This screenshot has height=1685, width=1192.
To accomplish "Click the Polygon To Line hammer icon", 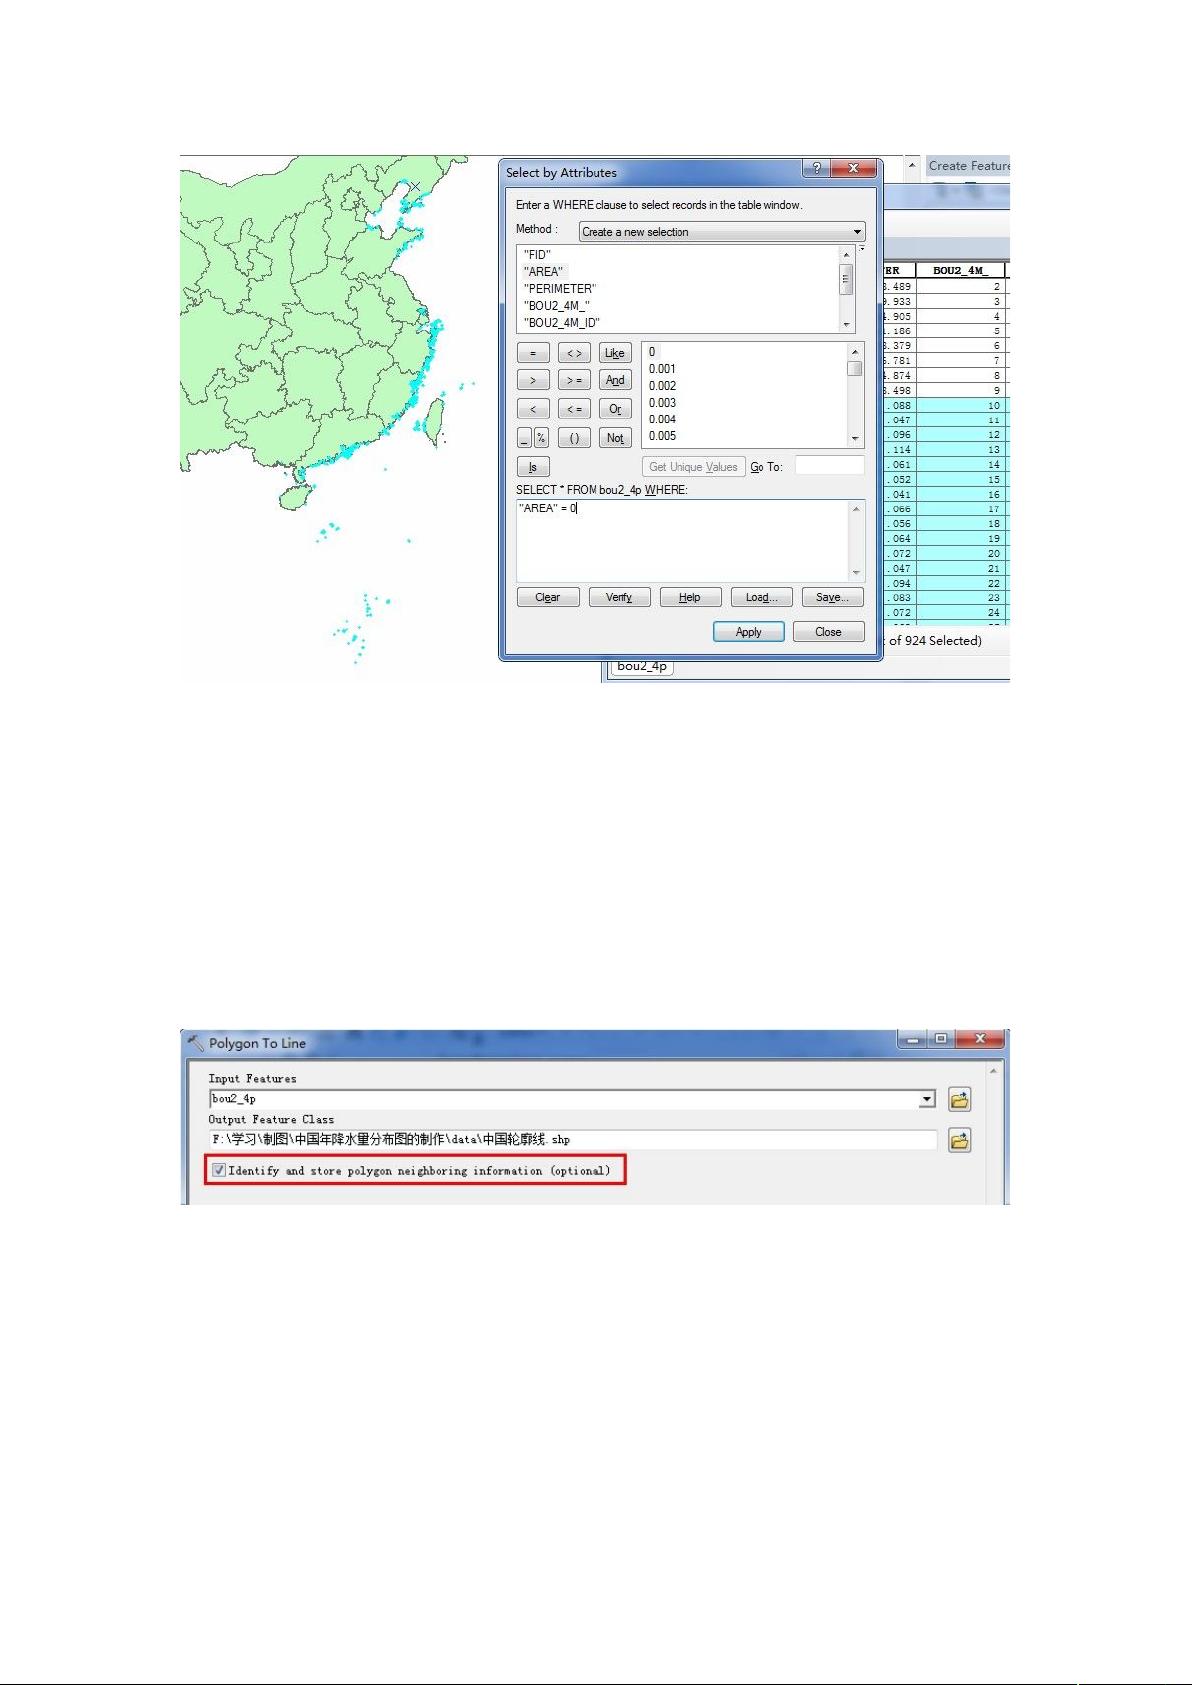I will click(x=195, y=1043).
